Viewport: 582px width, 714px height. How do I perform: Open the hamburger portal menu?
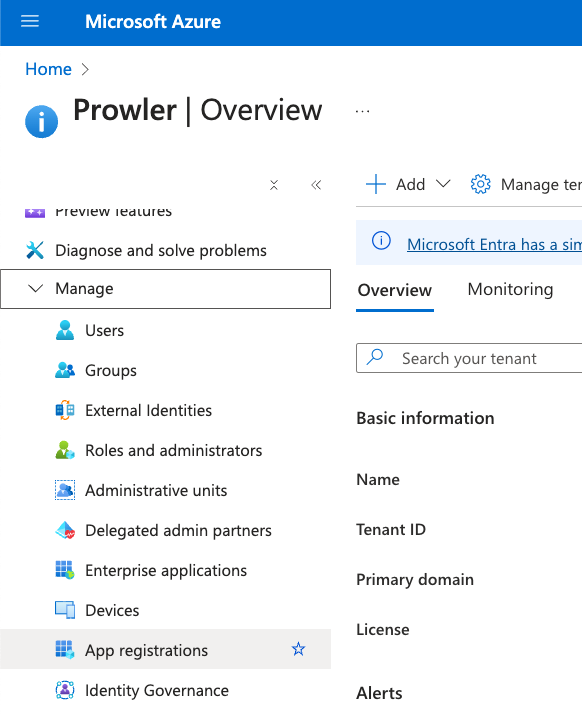[x=30, y=21]
